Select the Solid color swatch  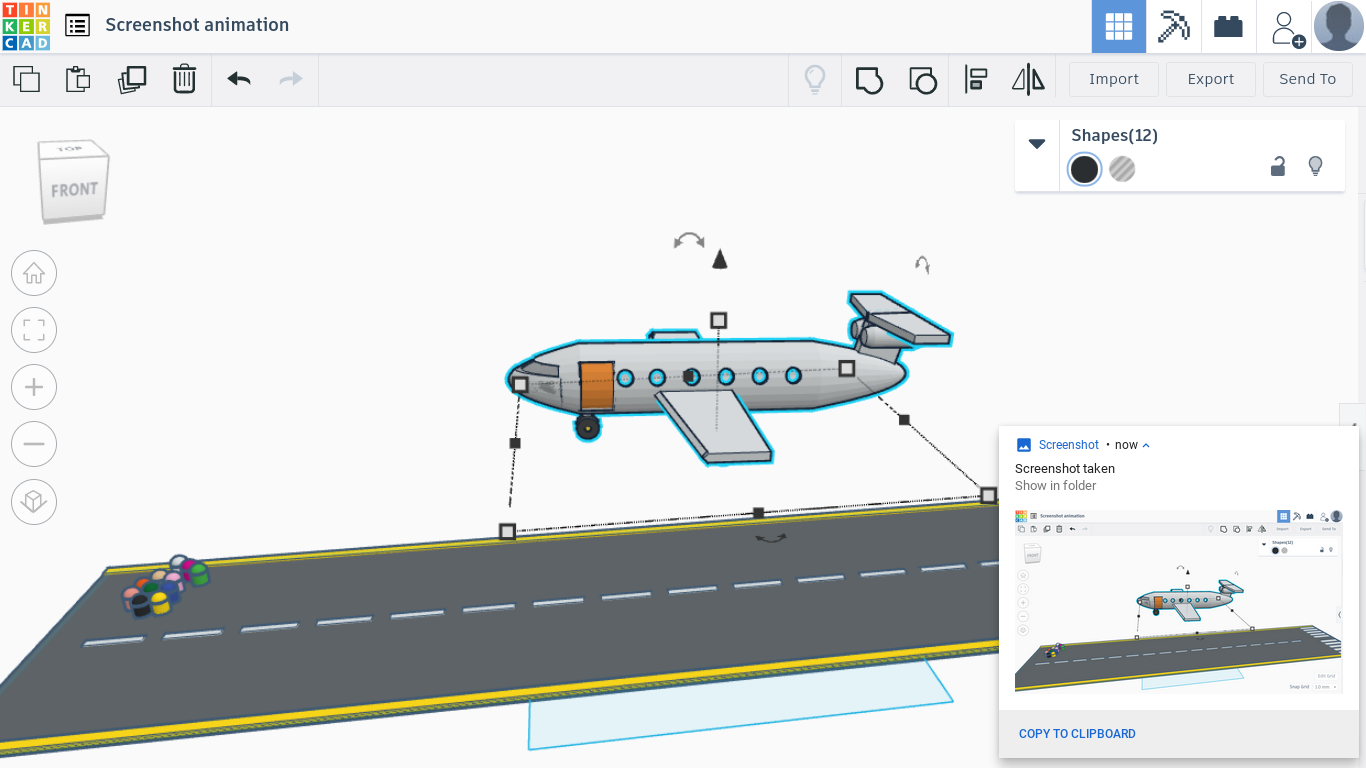pyautogui.click(x=1084, y=169)
